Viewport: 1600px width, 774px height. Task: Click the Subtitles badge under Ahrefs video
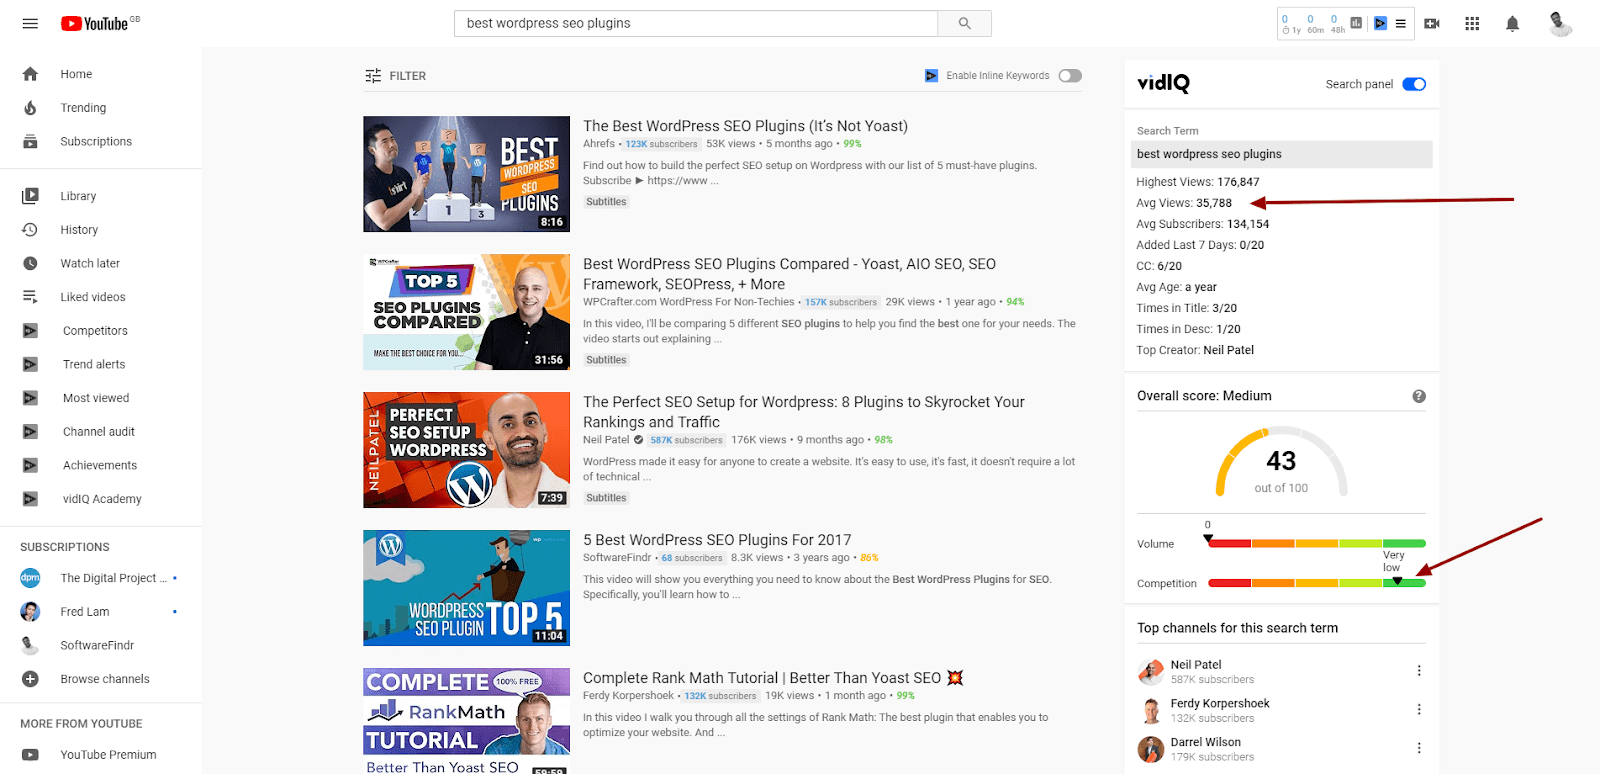(x=606, y=202)
